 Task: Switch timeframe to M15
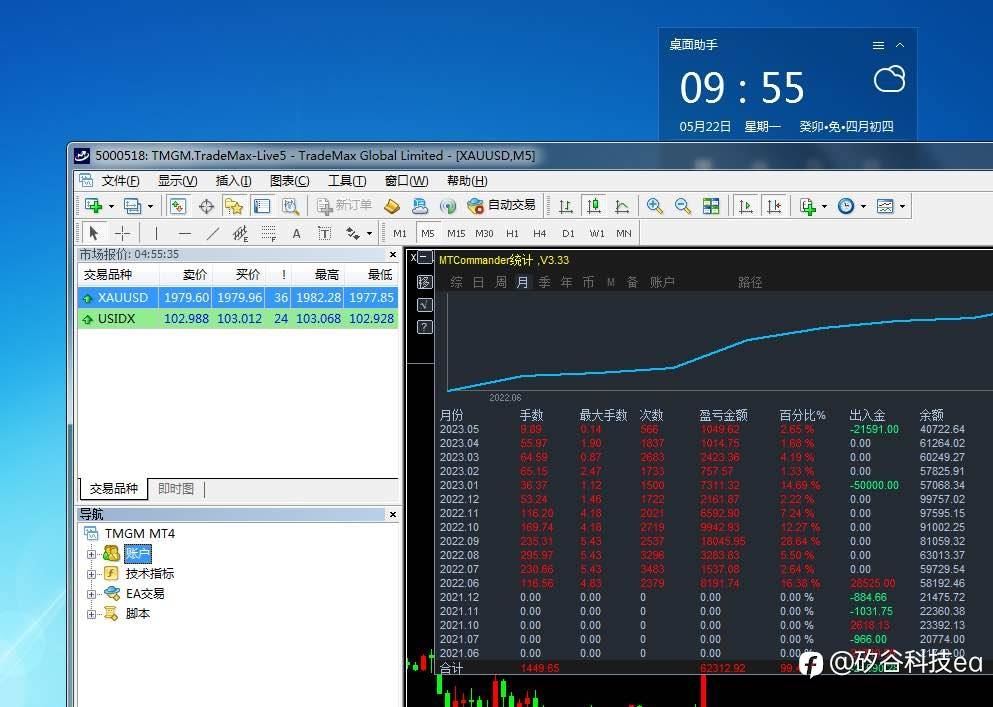tap(456, 233)
